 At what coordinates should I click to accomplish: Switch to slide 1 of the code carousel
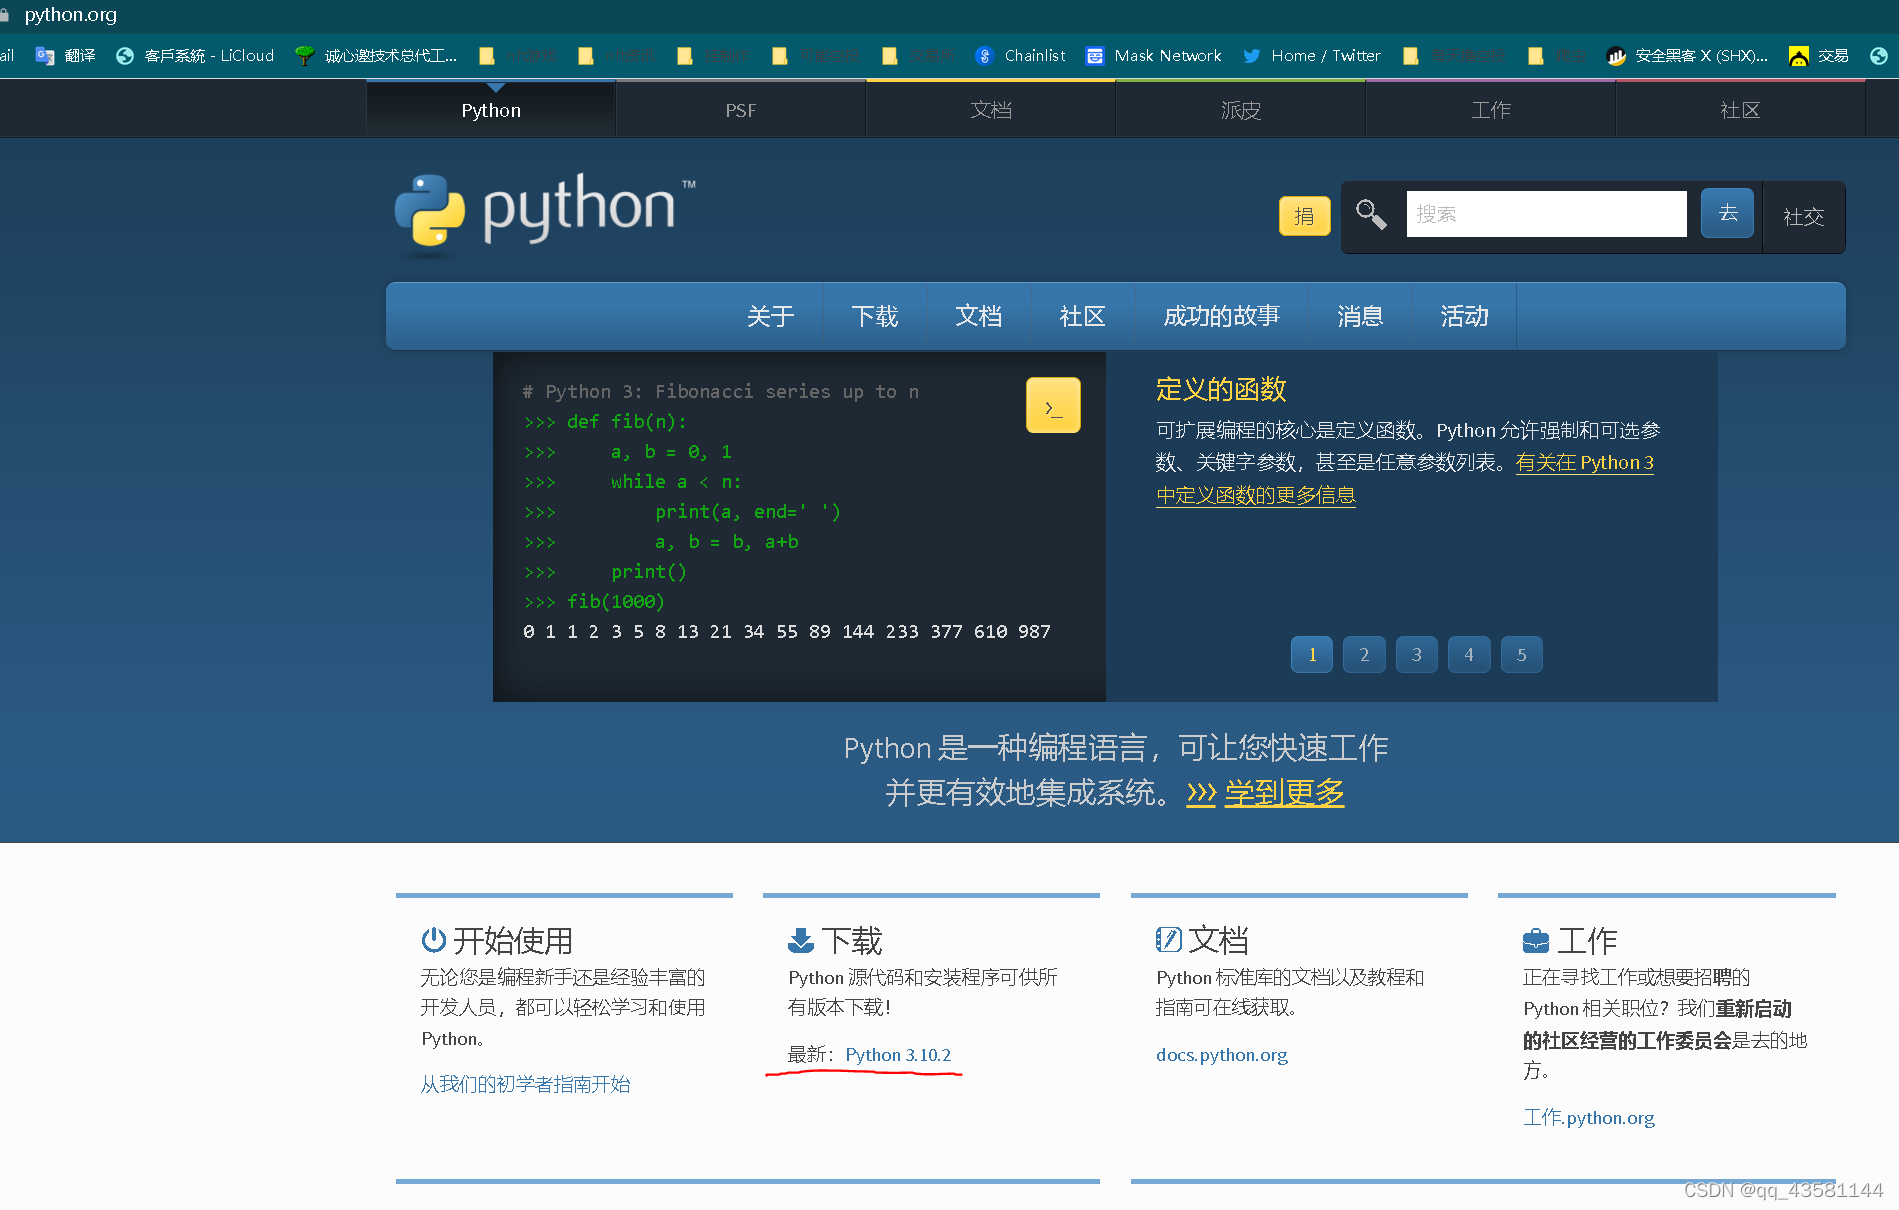pos(1312,655)
